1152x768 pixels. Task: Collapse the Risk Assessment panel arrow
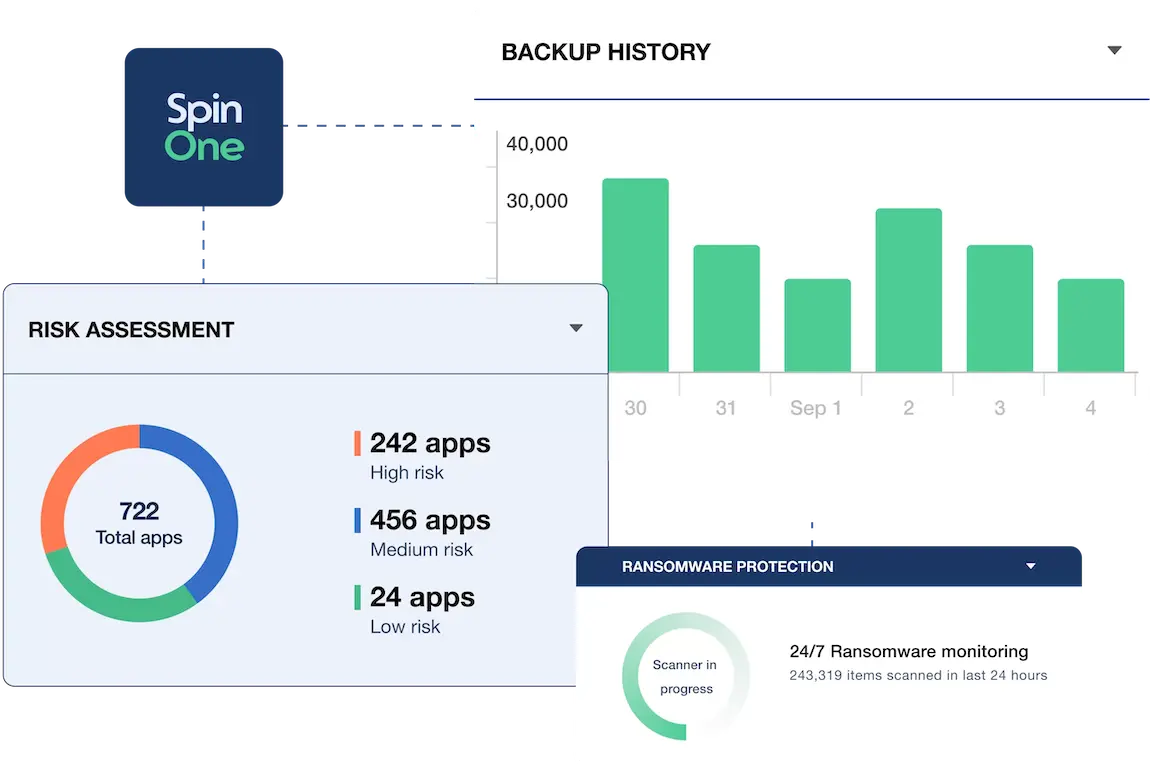coord(576,328)
